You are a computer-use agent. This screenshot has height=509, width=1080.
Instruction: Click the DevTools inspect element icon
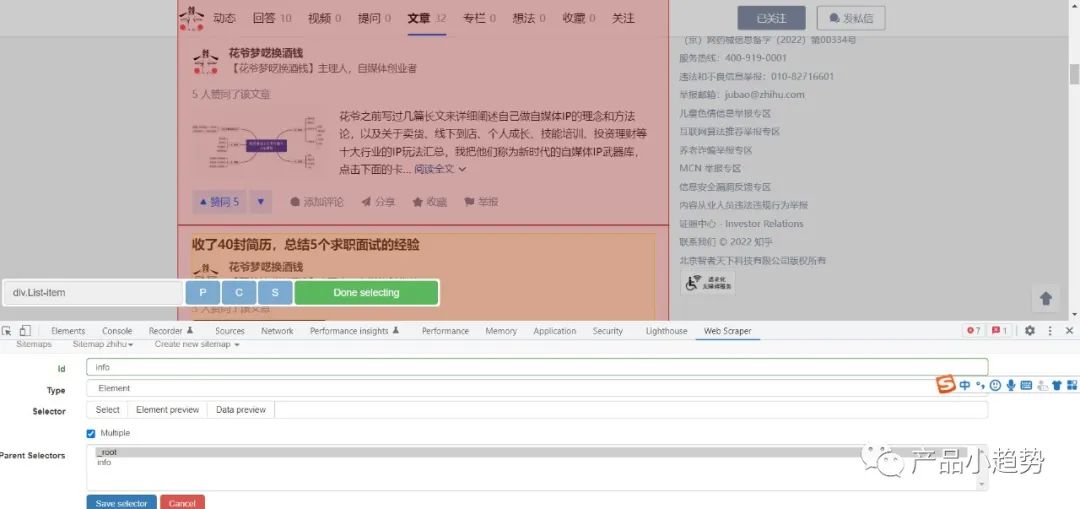tap(8, 331)
